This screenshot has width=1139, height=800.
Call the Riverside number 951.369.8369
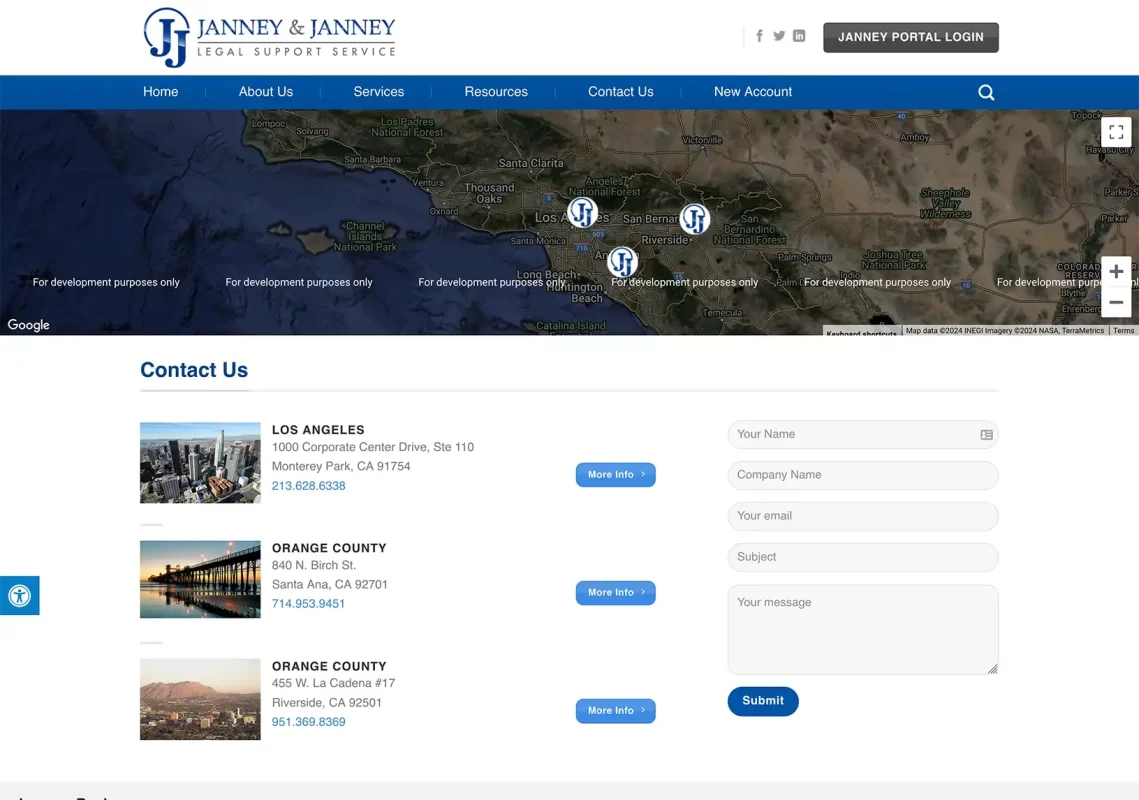pyautogui.click(x=309, y=722)
